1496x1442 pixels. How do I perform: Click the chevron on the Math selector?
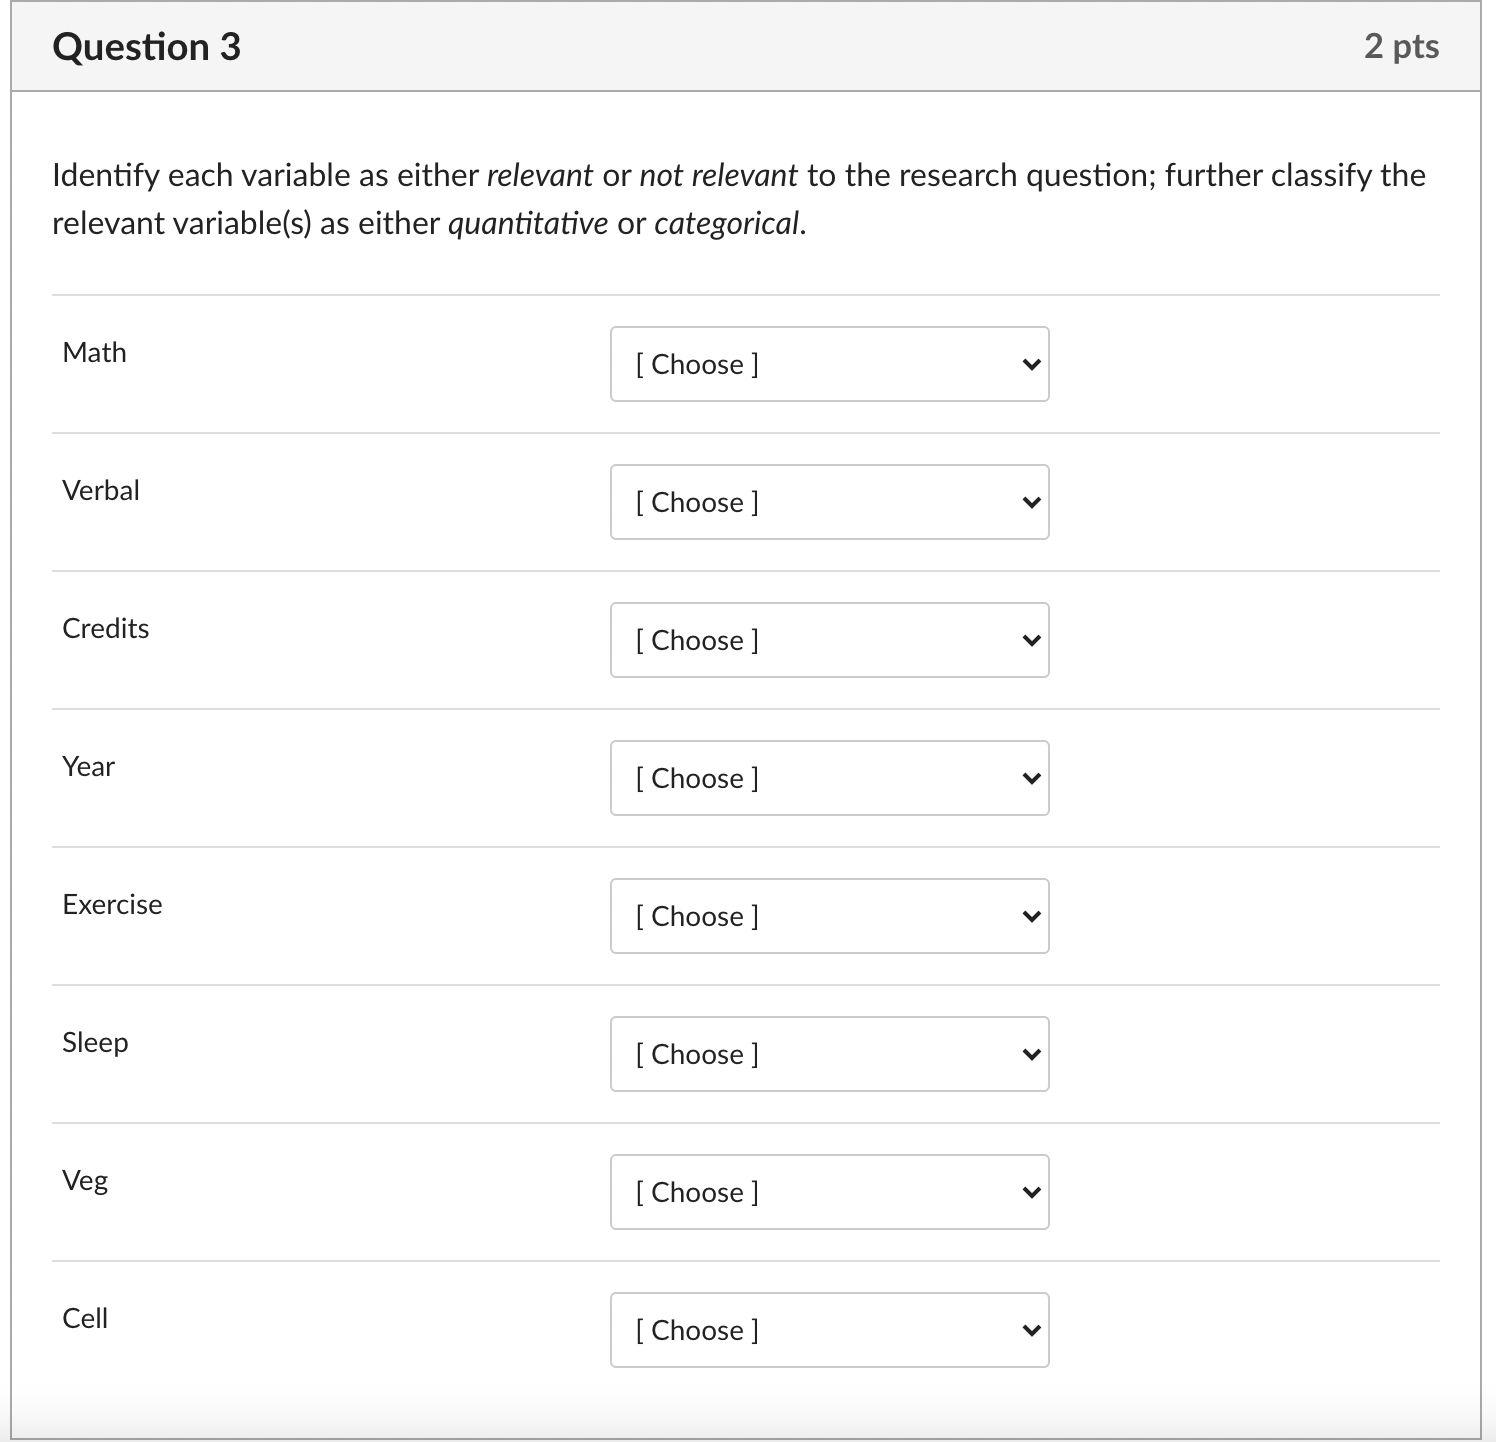pyautogui.click(x=1031, y=364)
